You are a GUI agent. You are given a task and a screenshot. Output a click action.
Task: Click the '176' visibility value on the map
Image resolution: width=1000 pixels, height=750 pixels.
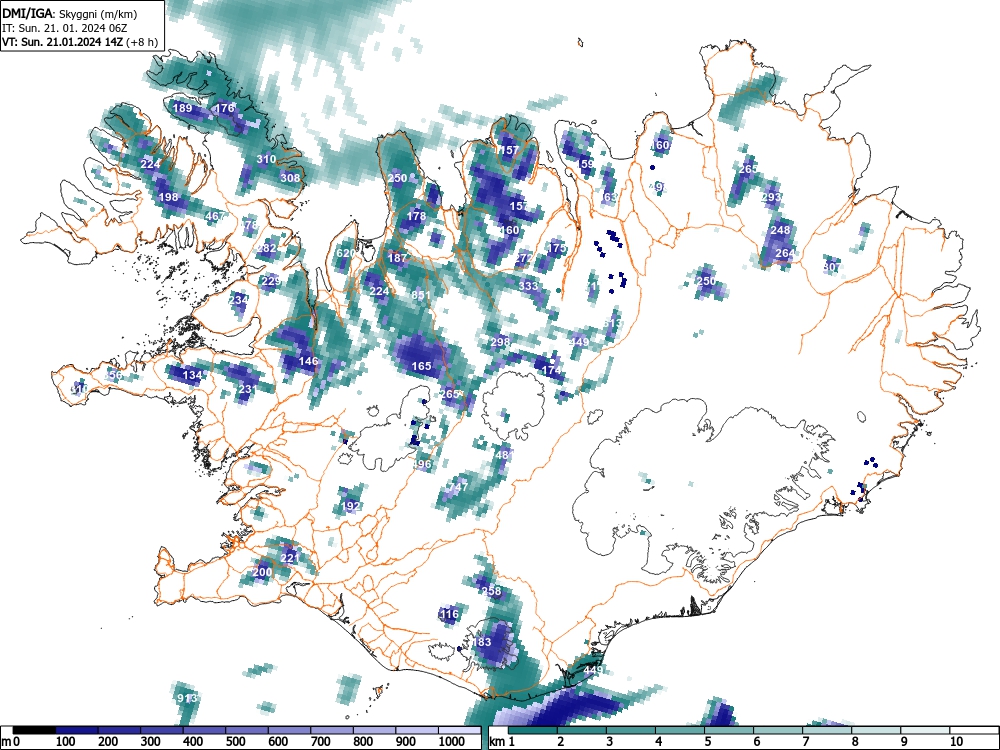[x=224, y=108]
